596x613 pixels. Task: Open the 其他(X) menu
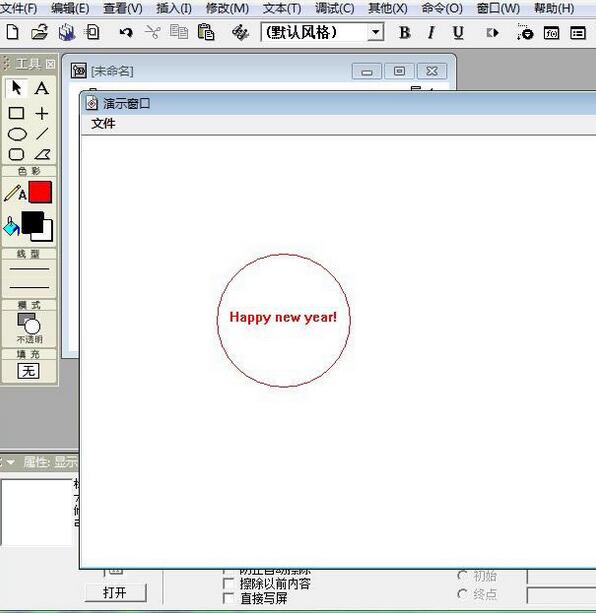(x=388, y=8)
